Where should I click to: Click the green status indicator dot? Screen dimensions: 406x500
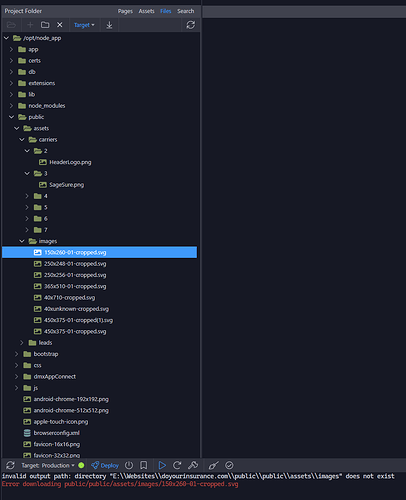pos(81,465)
